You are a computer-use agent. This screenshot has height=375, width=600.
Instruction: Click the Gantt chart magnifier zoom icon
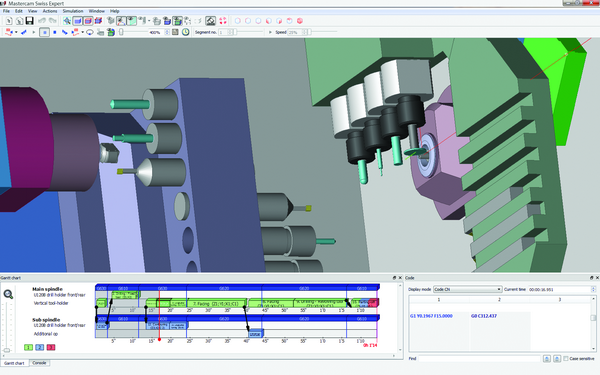(x=8, y=294)
